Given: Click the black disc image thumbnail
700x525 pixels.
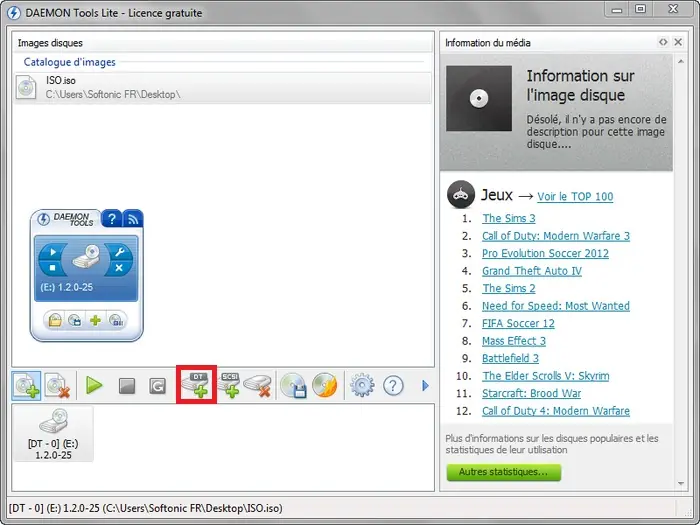Looking at the screenshot, I should click(479, 98).
